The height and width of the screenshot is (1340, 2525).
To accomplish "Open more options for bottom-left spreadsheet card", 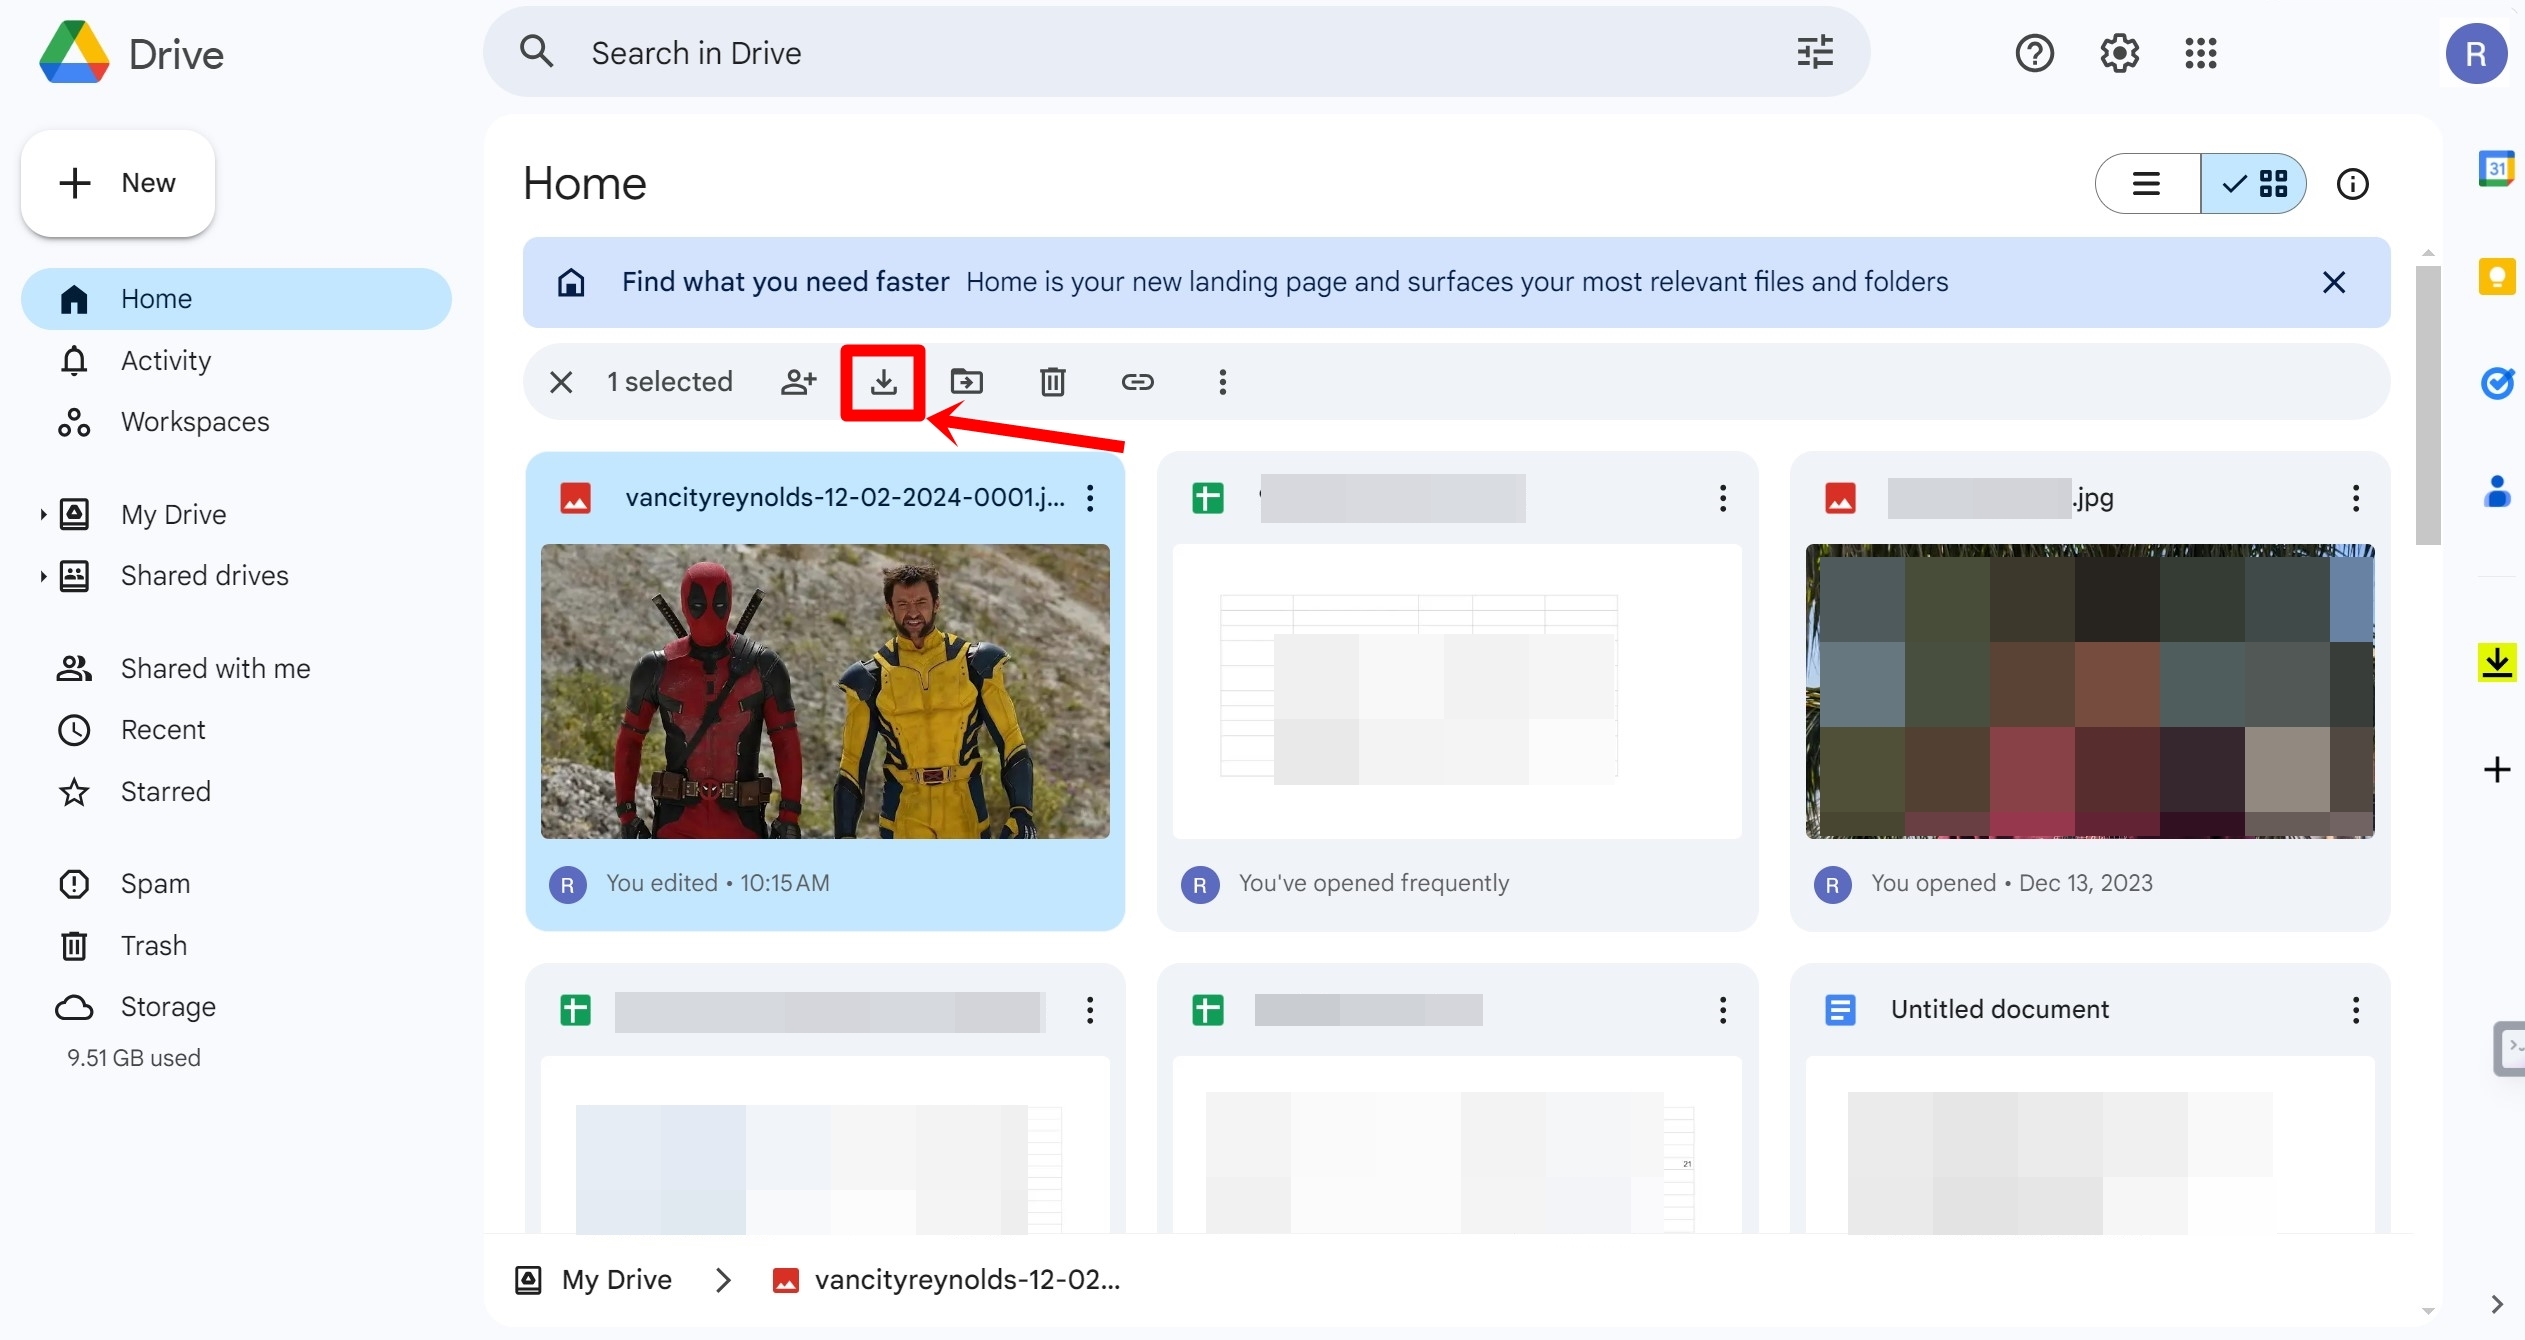I will (x=1090, y=1010).
